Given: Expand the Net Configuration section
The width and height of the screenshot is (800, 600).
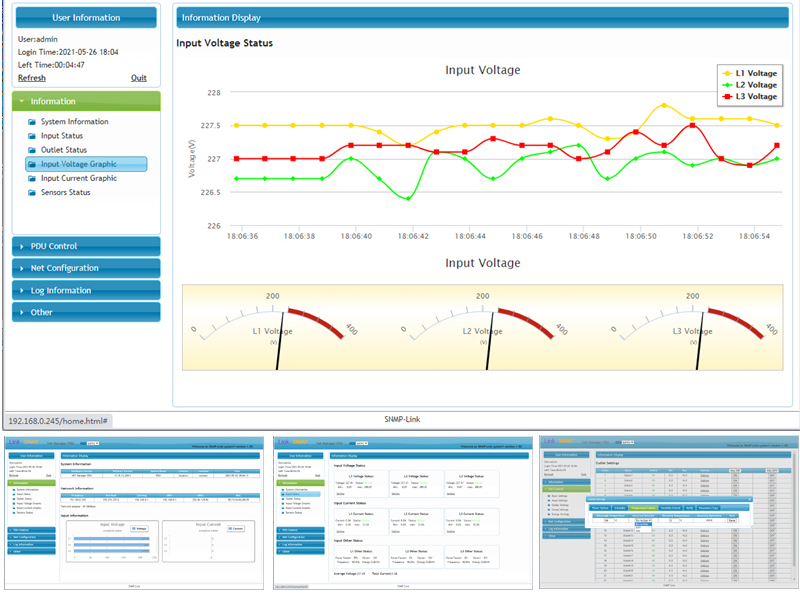Looking at the screenshot, I should (86, 268).
